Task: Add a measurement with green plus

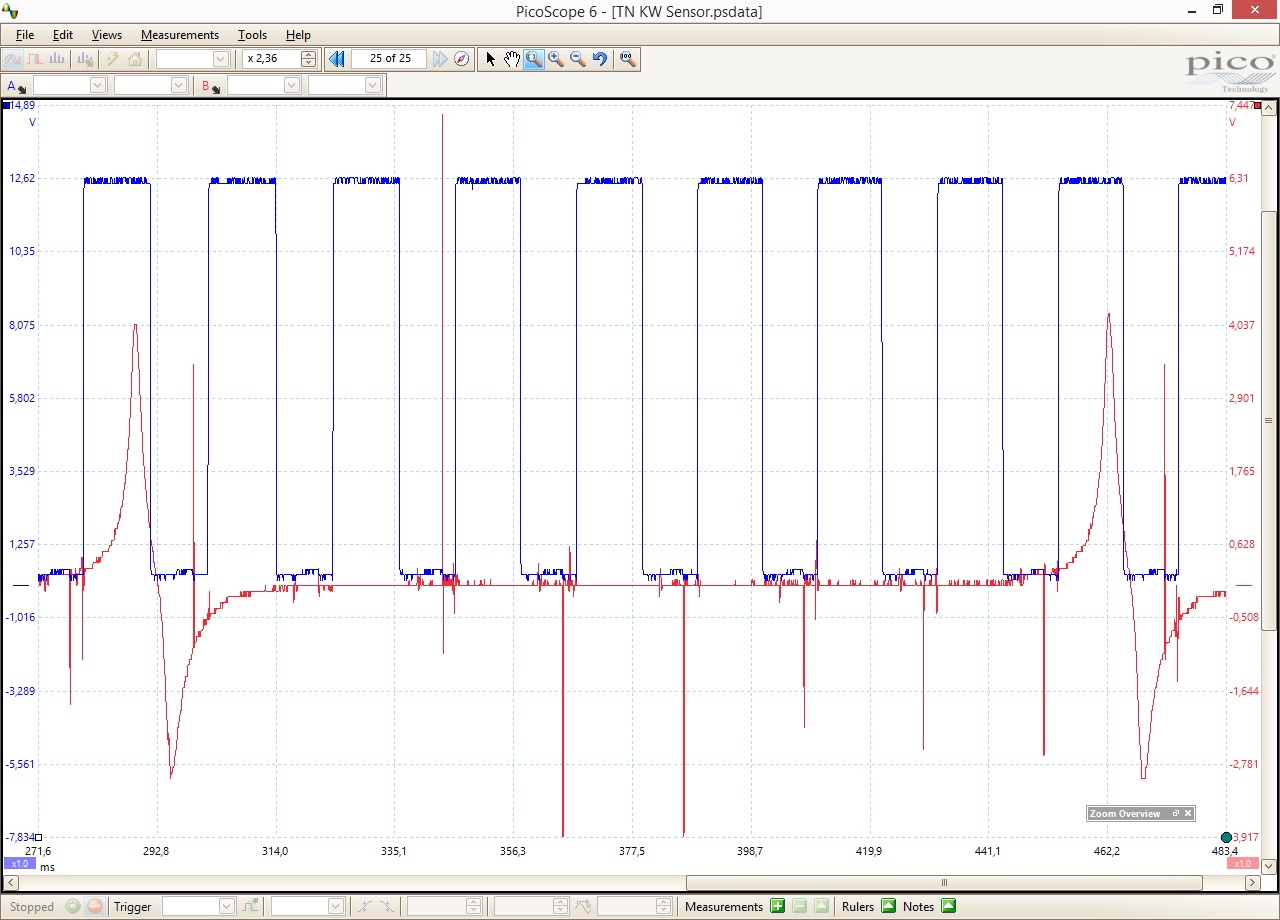Action: coord(778,907)
